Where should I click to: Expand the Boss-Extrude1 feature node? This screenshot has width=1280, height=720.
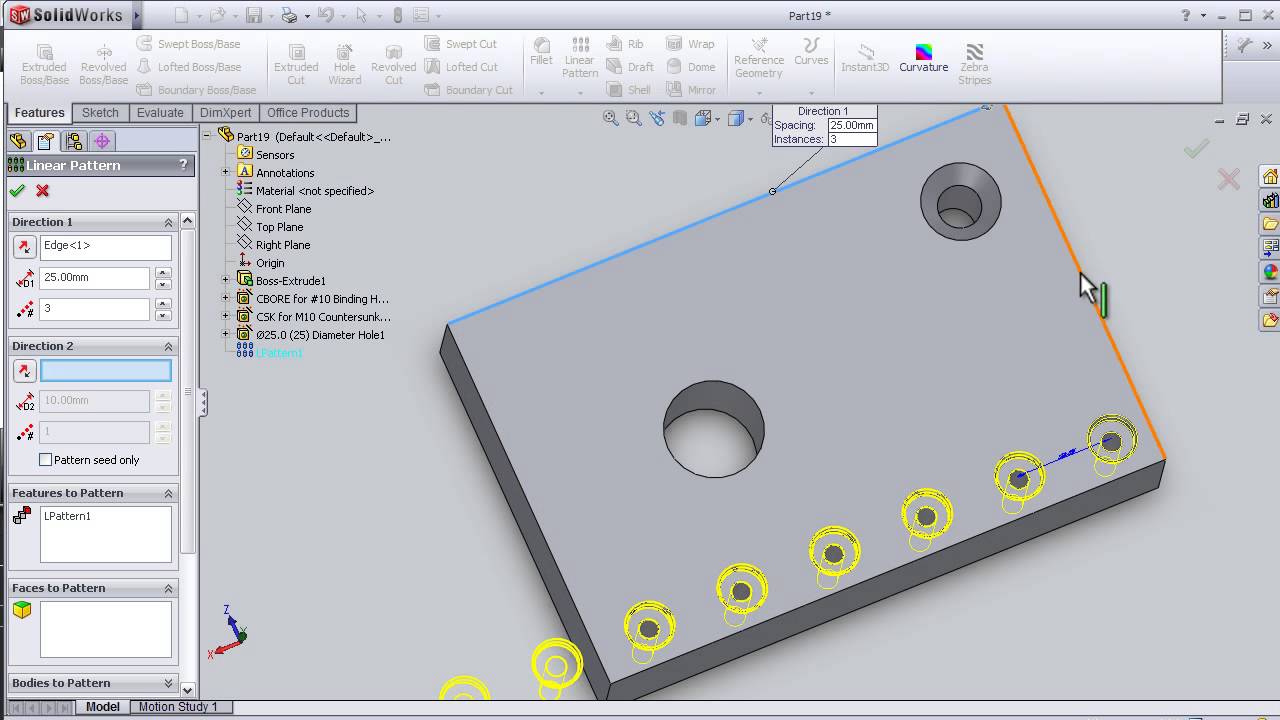225,281
